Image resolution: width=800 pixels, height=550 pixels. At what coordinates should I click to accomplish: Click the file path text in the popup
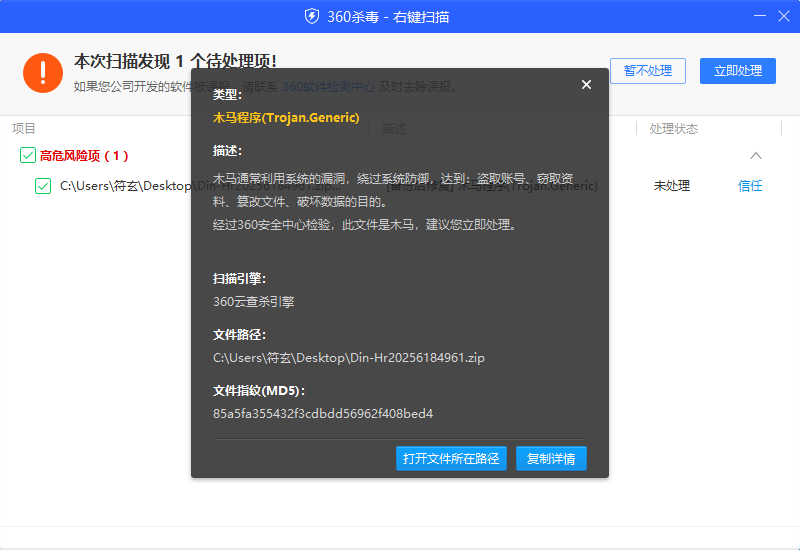349,358
